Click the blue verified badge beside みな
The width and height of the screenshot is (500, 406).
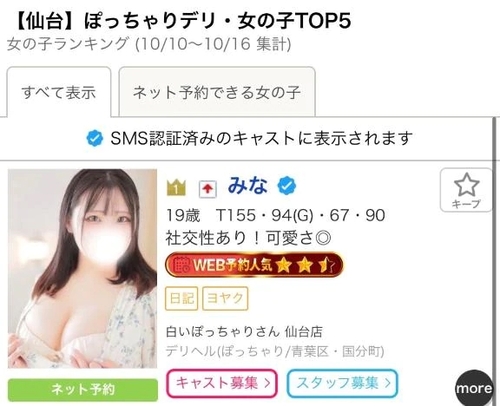tap(287, 186)
